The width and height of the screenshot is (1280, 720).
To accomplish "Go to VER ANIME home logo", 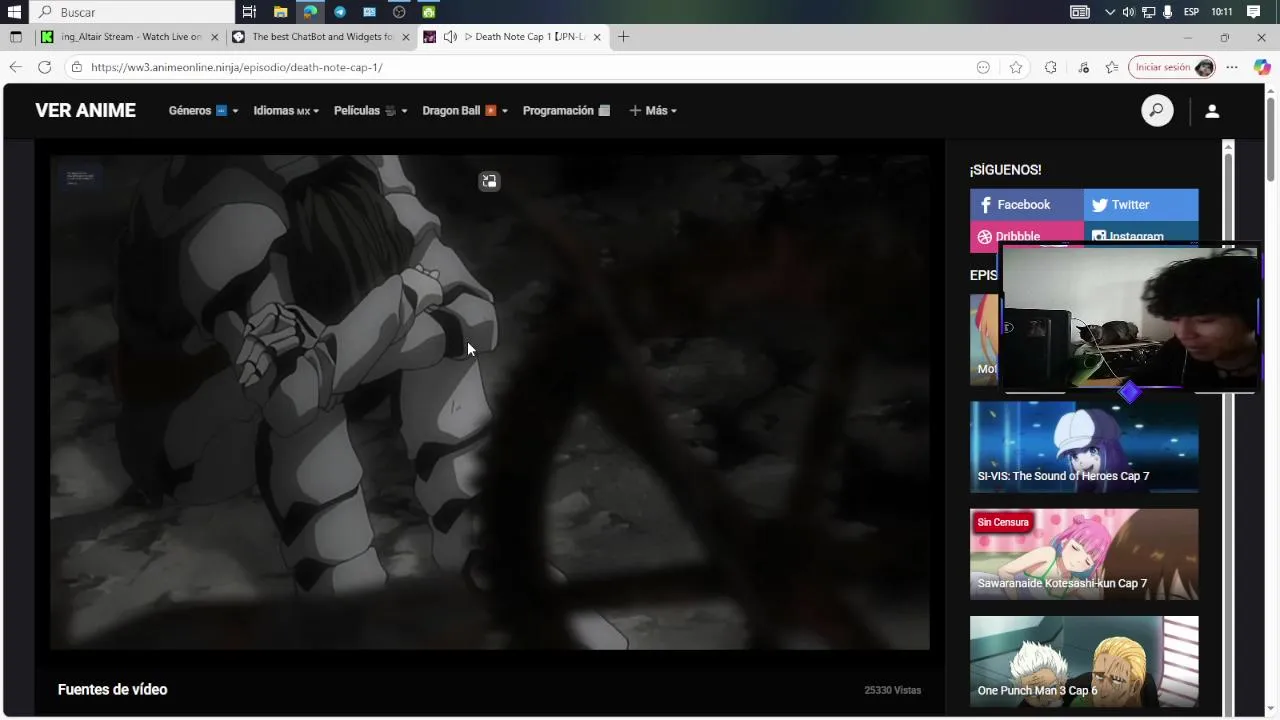I will (x=85, y=111).
